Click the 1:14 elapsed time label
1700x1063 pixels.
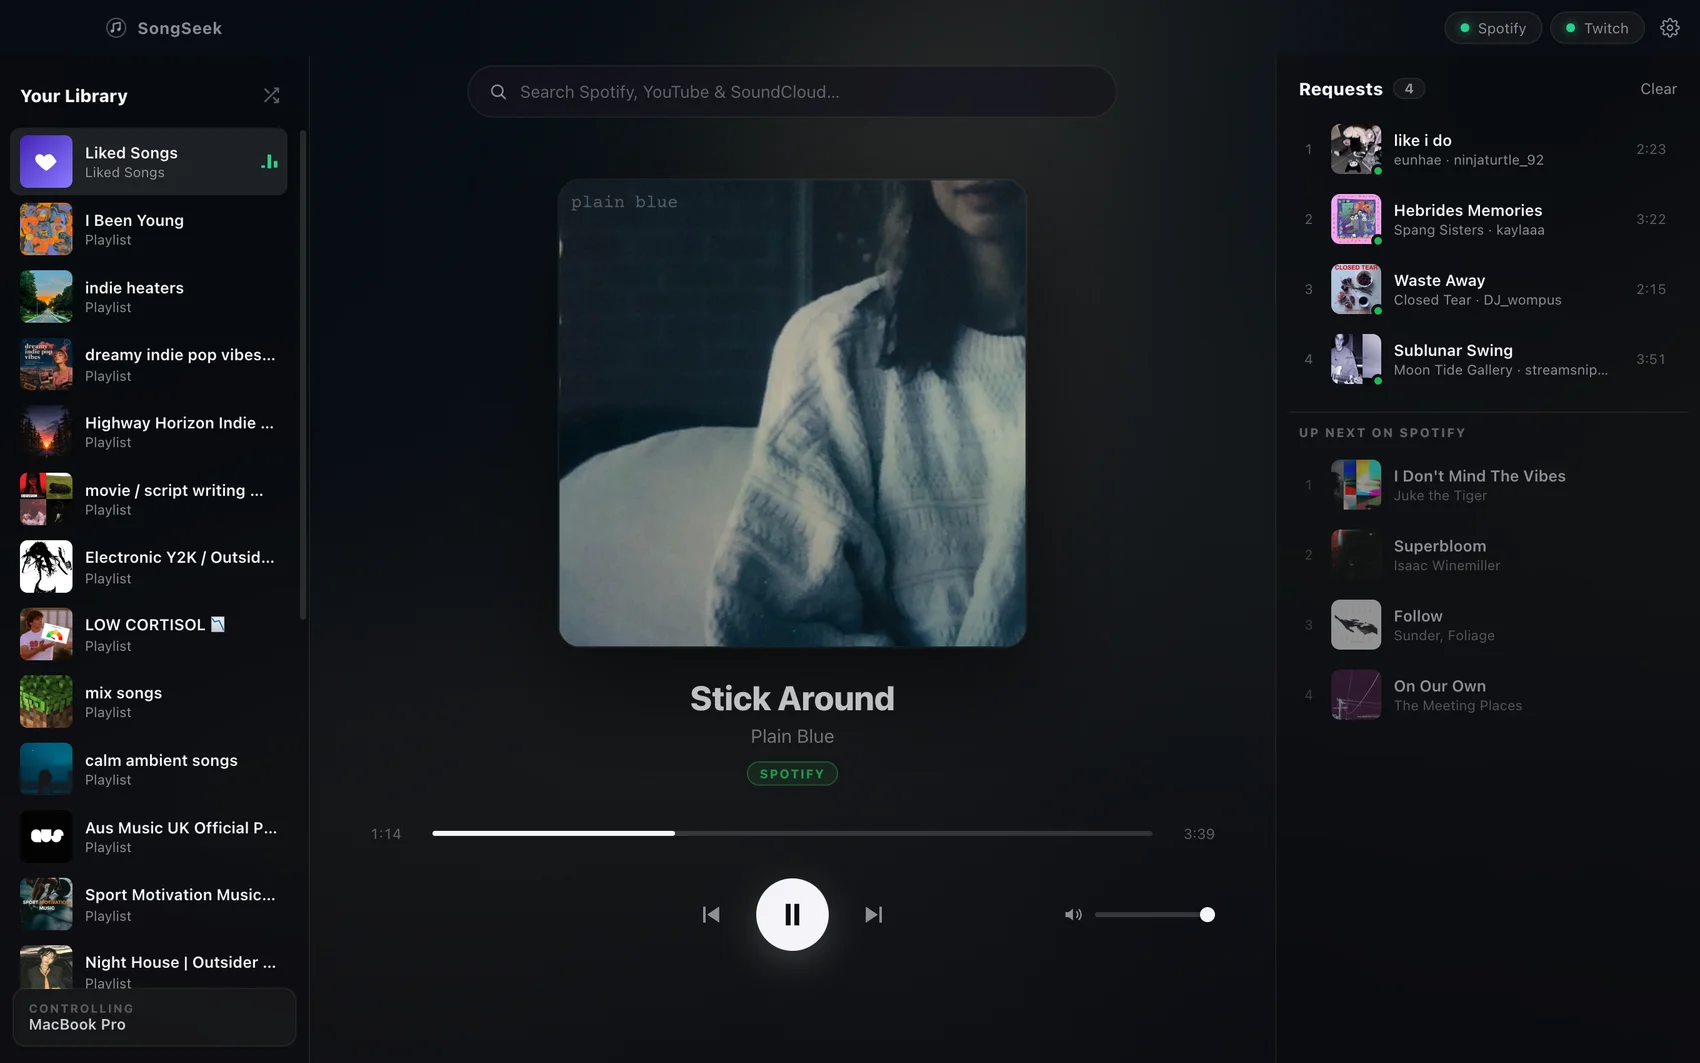386,834
